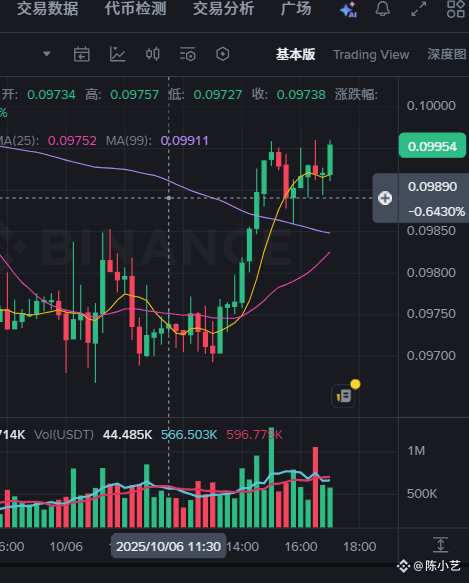The image size is (469, 583).
Task: Open the candlestick chart type icon
Action: (152, 54)
